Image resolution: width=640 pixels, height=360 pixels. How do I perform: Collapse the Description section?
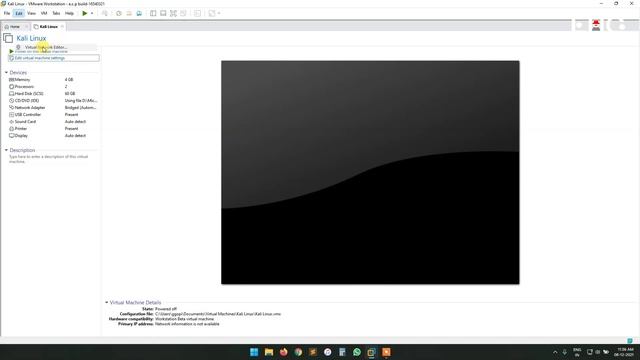[6, 150]
